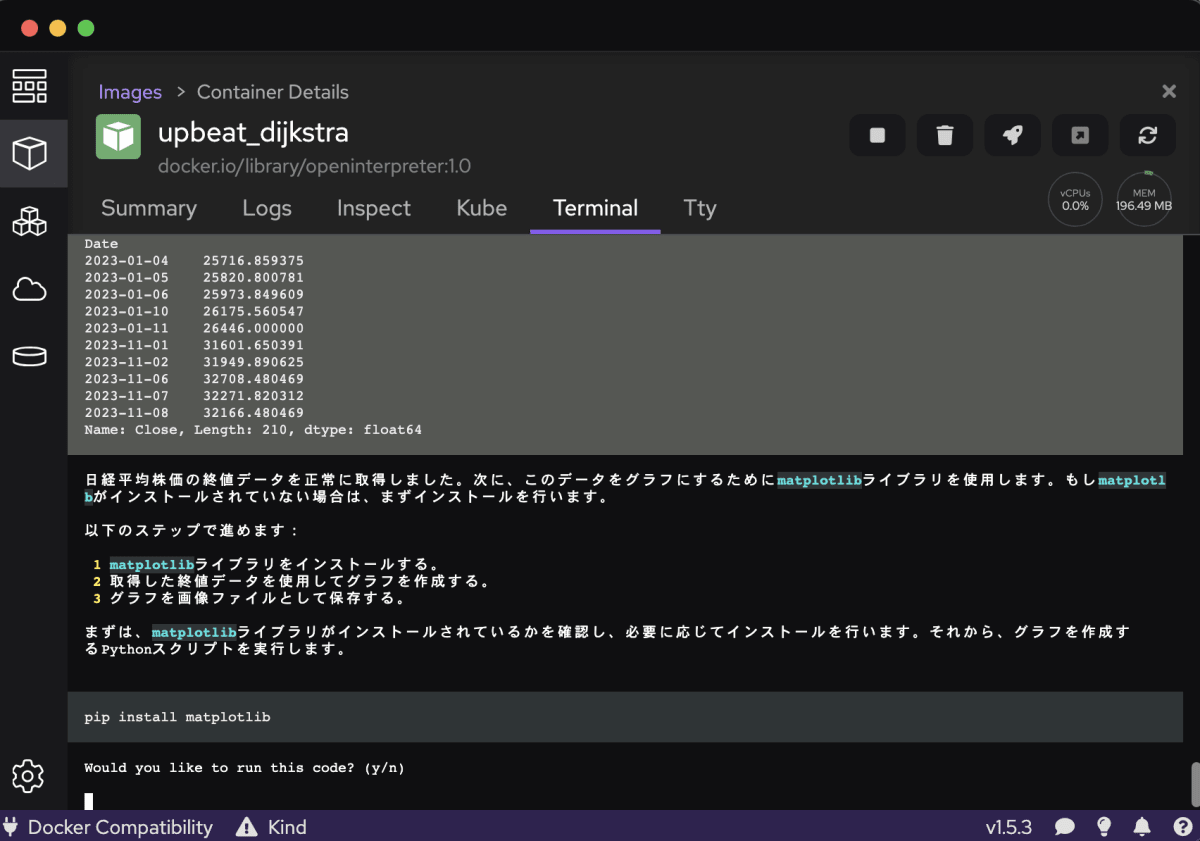Screen dimensions: 1200x841
Task: Open the Volumes cylinder icon in sidebar
Action: (x=30, y=357)
